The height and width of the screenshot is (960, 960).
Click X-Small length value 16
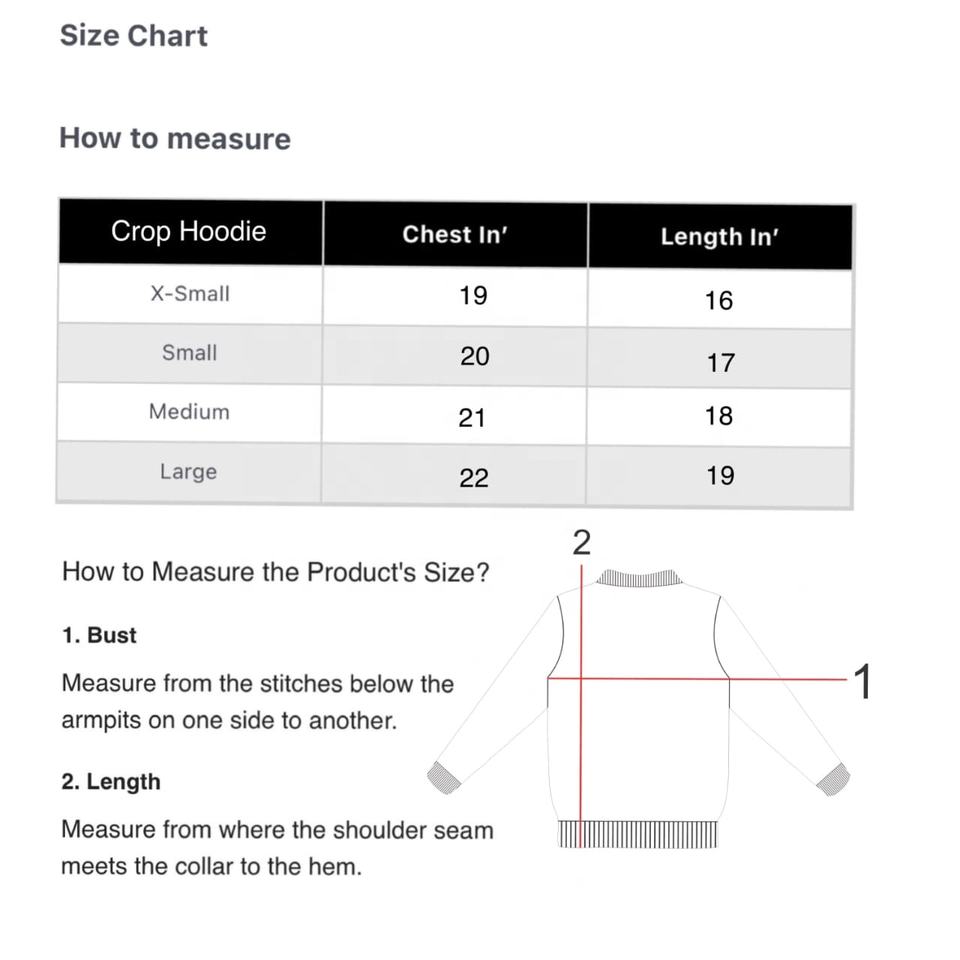[x=719, y=300]
